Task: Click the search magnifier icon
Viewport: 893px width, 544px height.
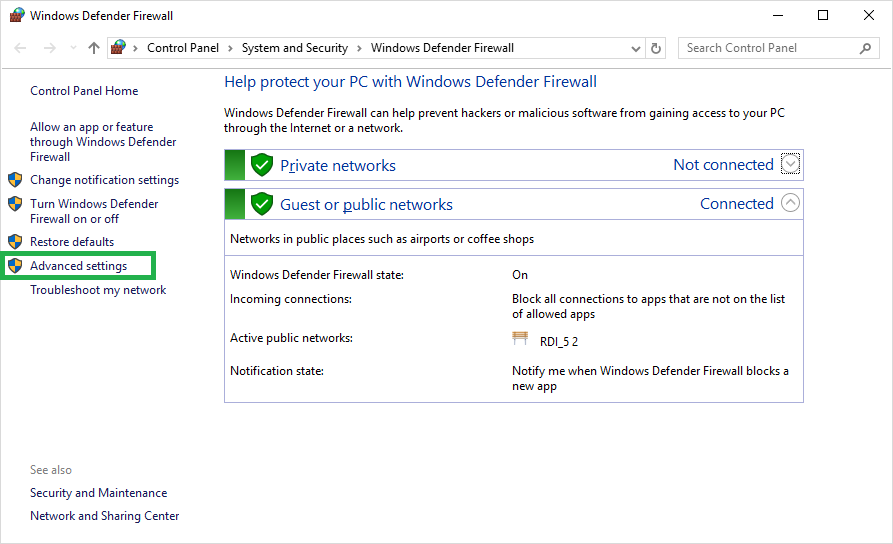Action: click(x=865, y=48)
